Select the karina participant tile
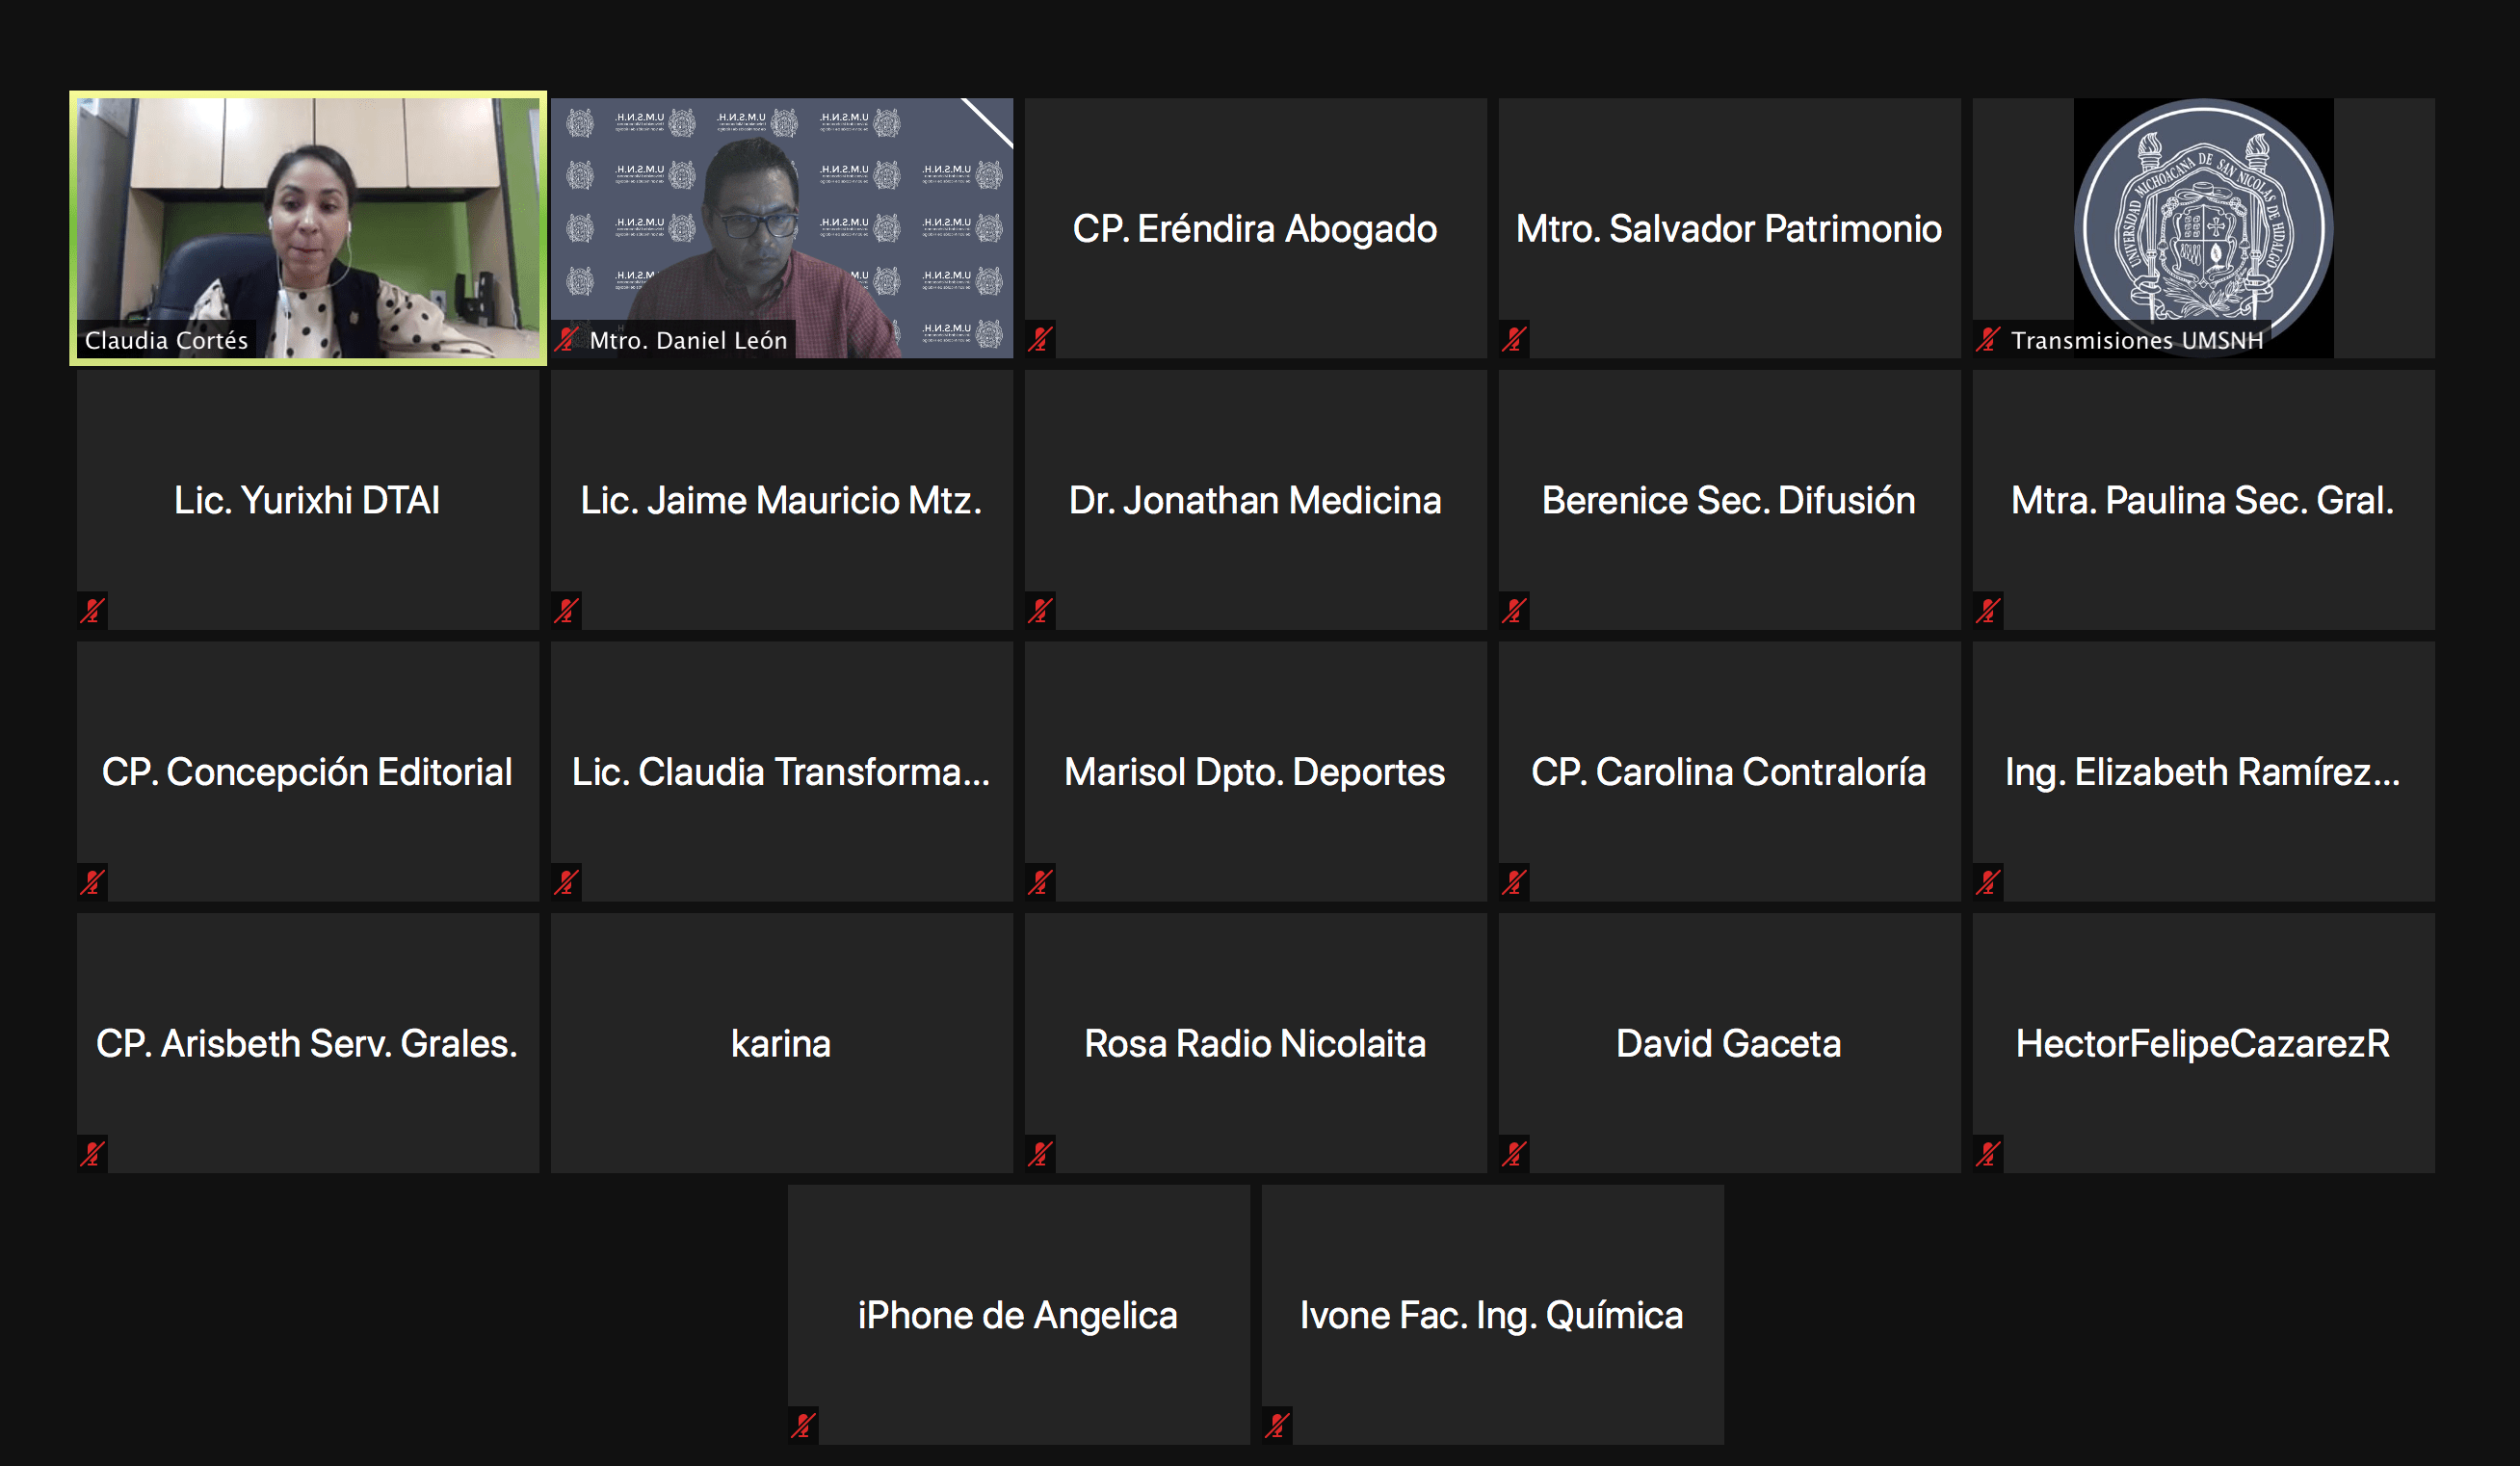The height and width of the screenshot is (1466, 2520). coord(782,1043)
